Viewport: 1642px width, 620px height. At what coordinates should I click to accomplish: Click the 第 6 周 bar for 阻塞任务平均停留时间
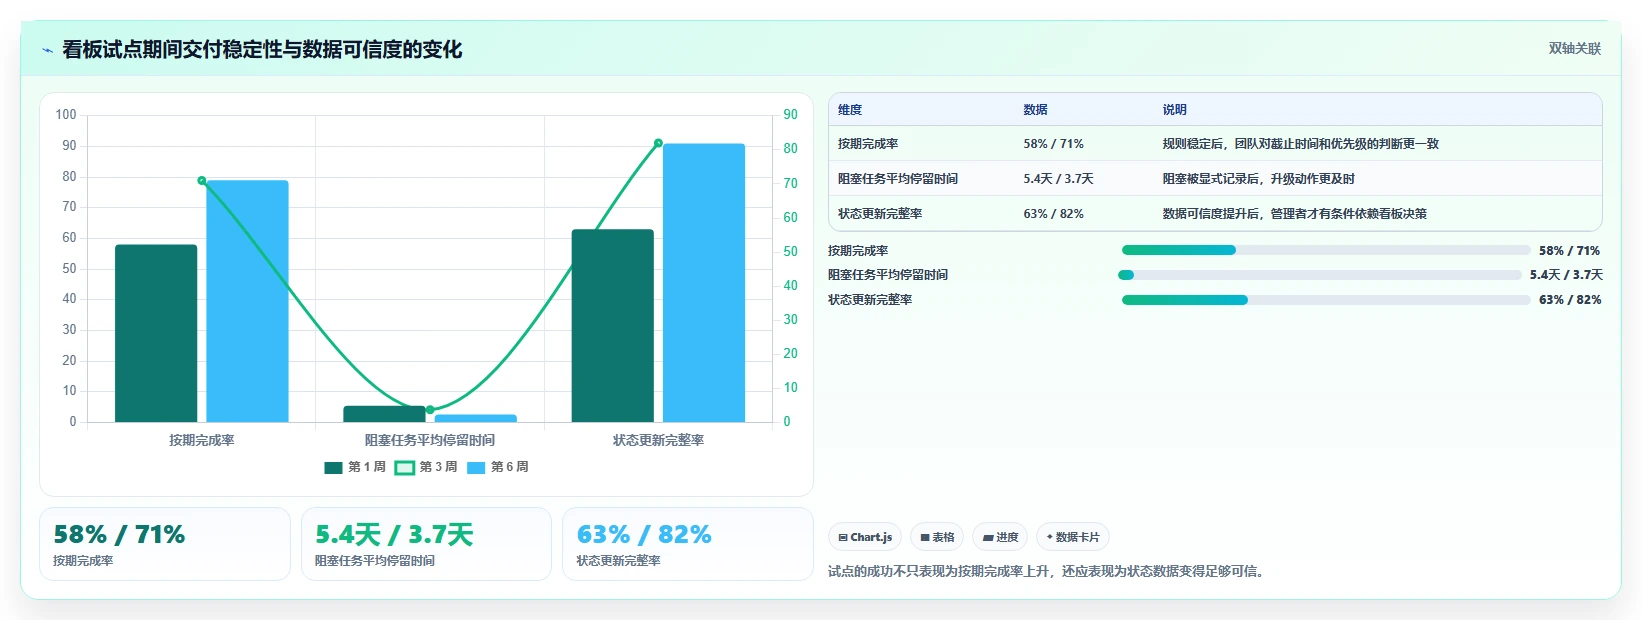[x=476, y=418]
